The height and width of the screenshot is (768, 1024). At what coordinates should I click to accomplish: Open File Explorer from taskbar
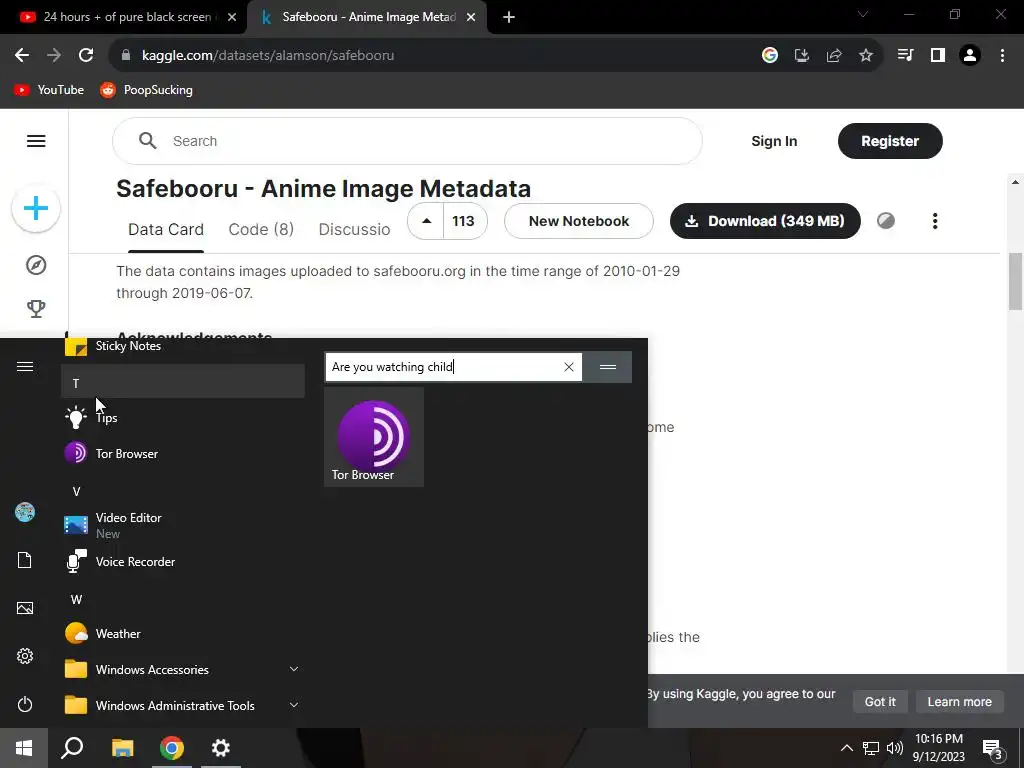coord(122,748)
